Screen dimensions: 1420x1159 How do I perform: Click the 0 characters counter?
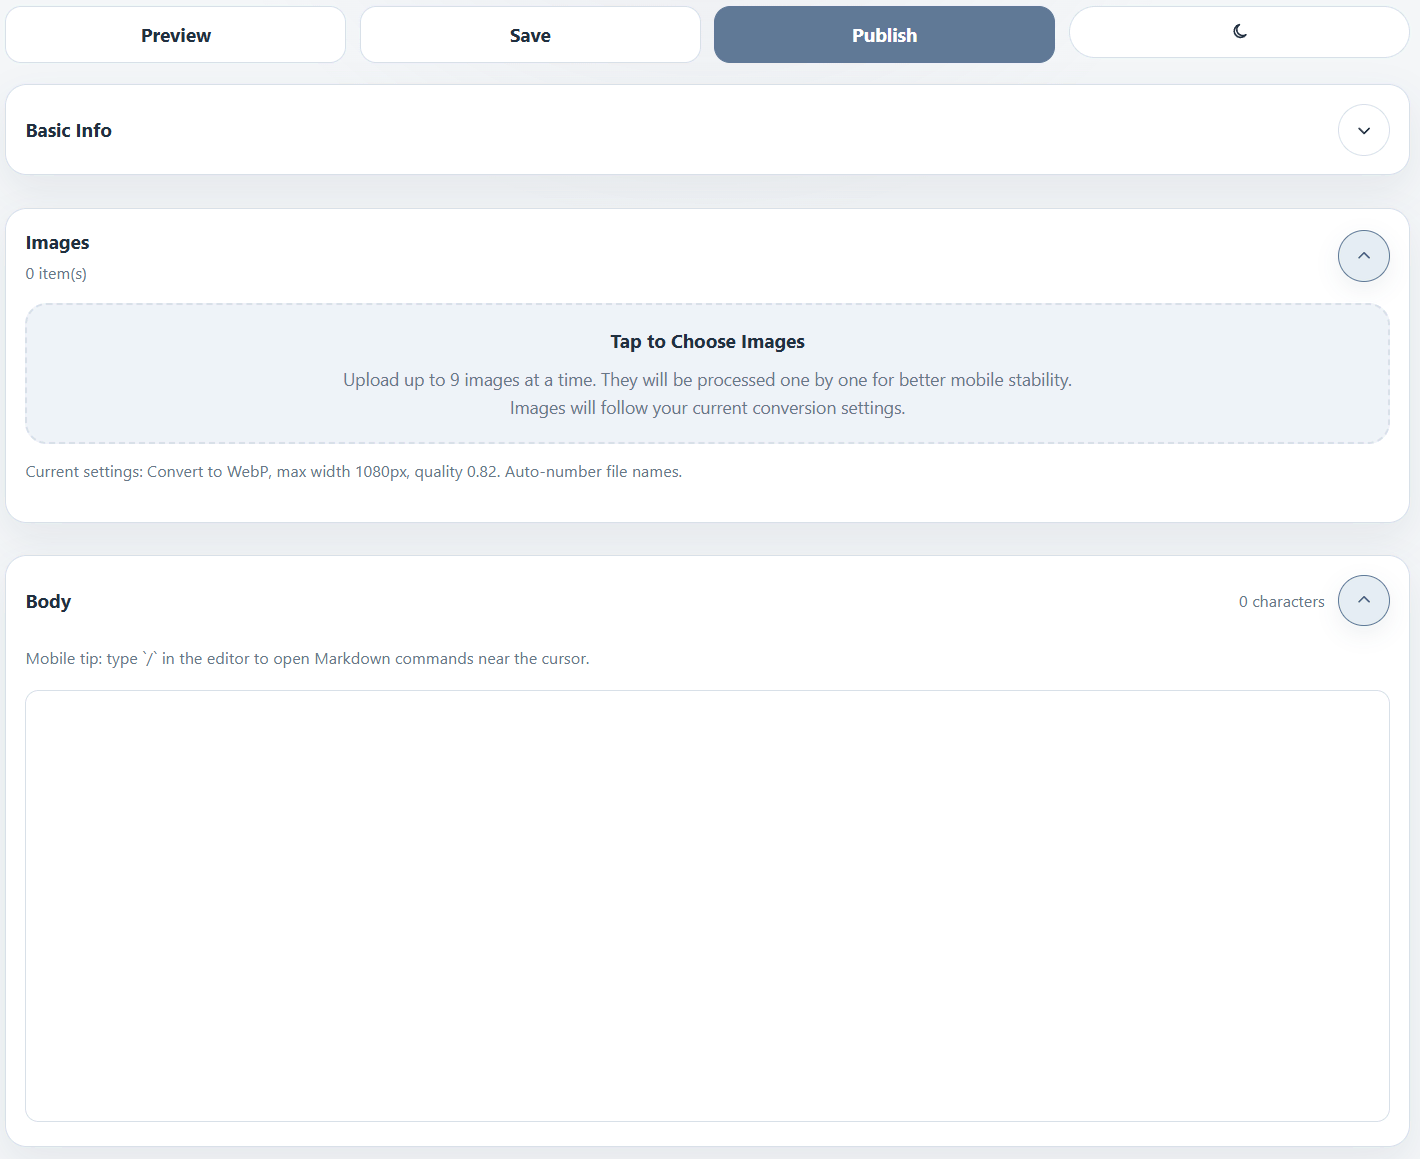[x=1281, y=602]
